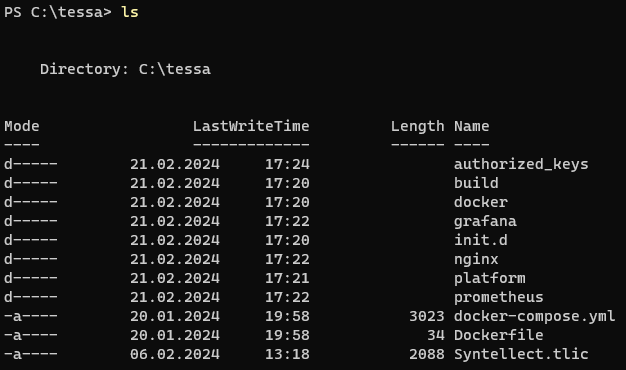Click the Mode column header

click(22, 126)
